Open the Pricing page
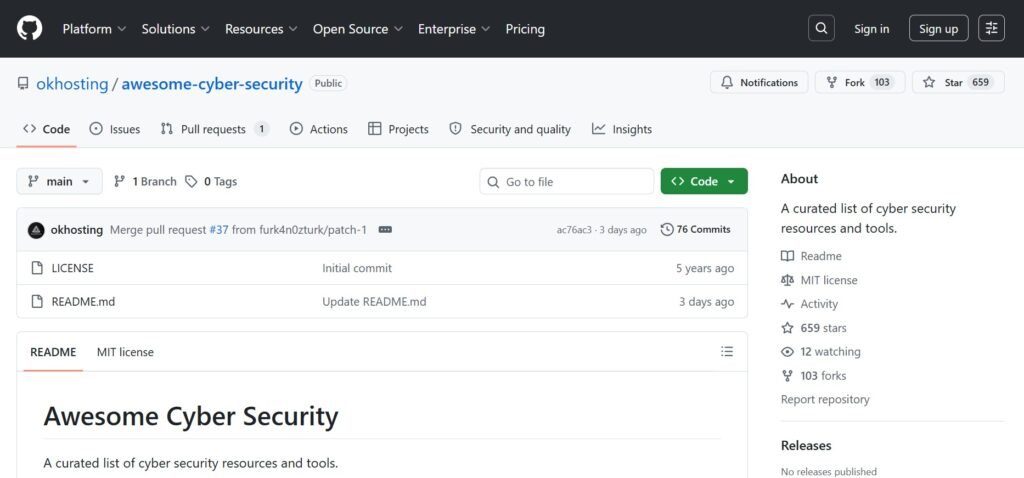The width and height of the screenshot is (1024, 478). pyautogui.click(x=525, y=29)
